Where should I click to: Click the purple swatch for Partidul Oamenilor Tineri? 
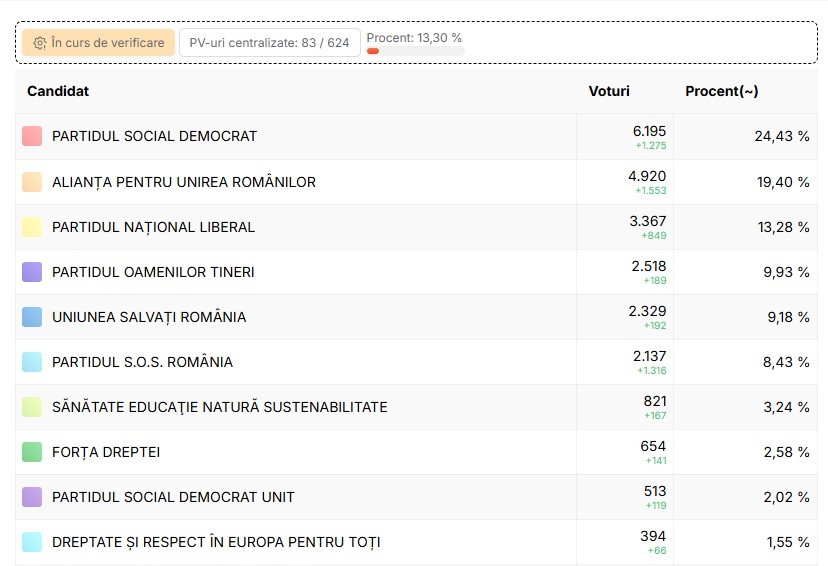[x=32, y=272]
